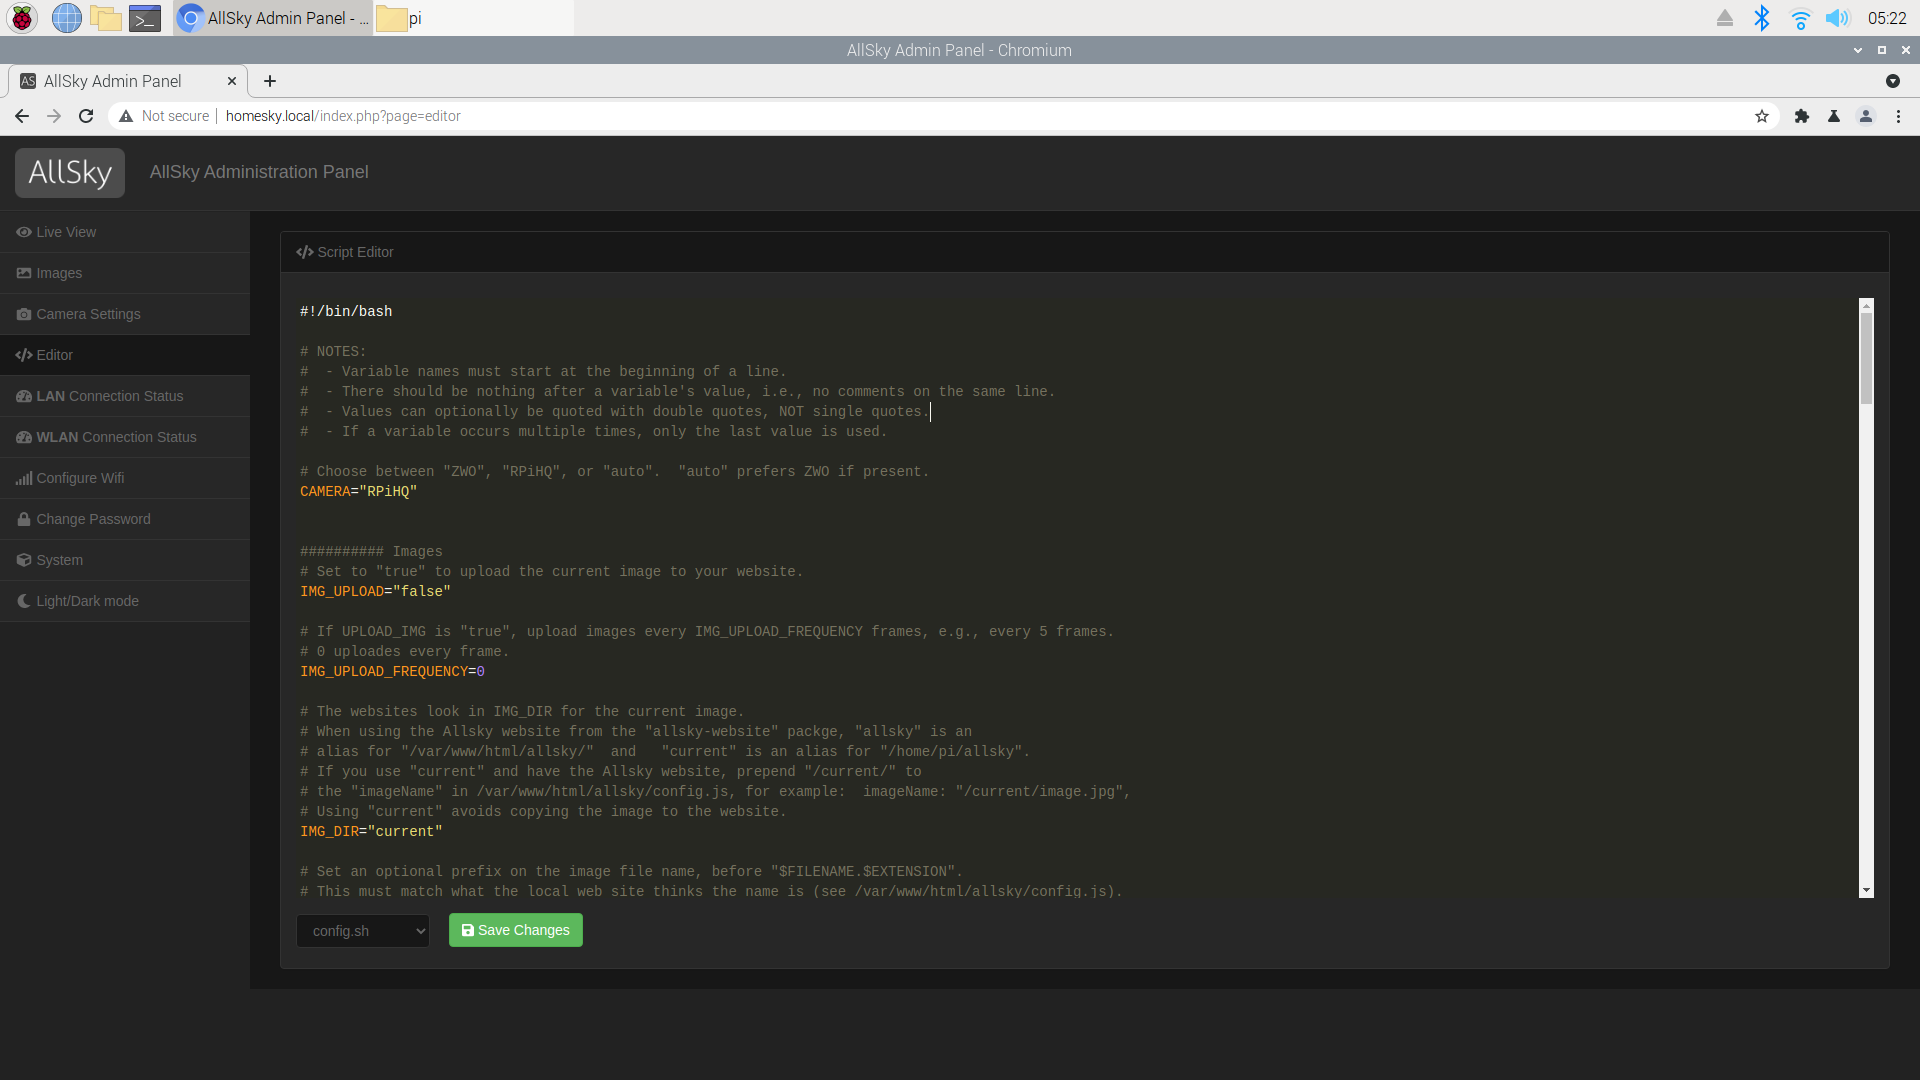Viewport: 1920px width, 1080px height.
Task: Click the AllSky logo
Action: pyautogui.click(x=70, y=172)
